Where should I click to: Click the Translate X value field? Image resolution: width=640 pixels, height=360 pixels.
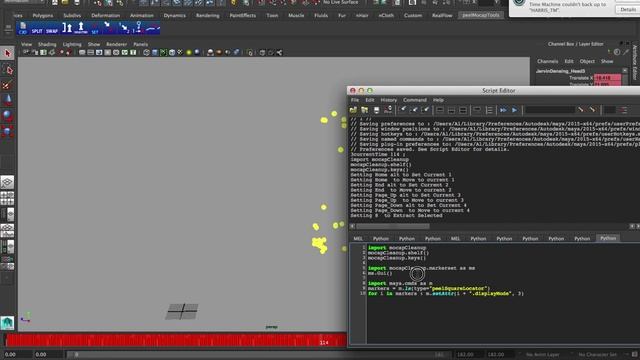pos(607,78)
